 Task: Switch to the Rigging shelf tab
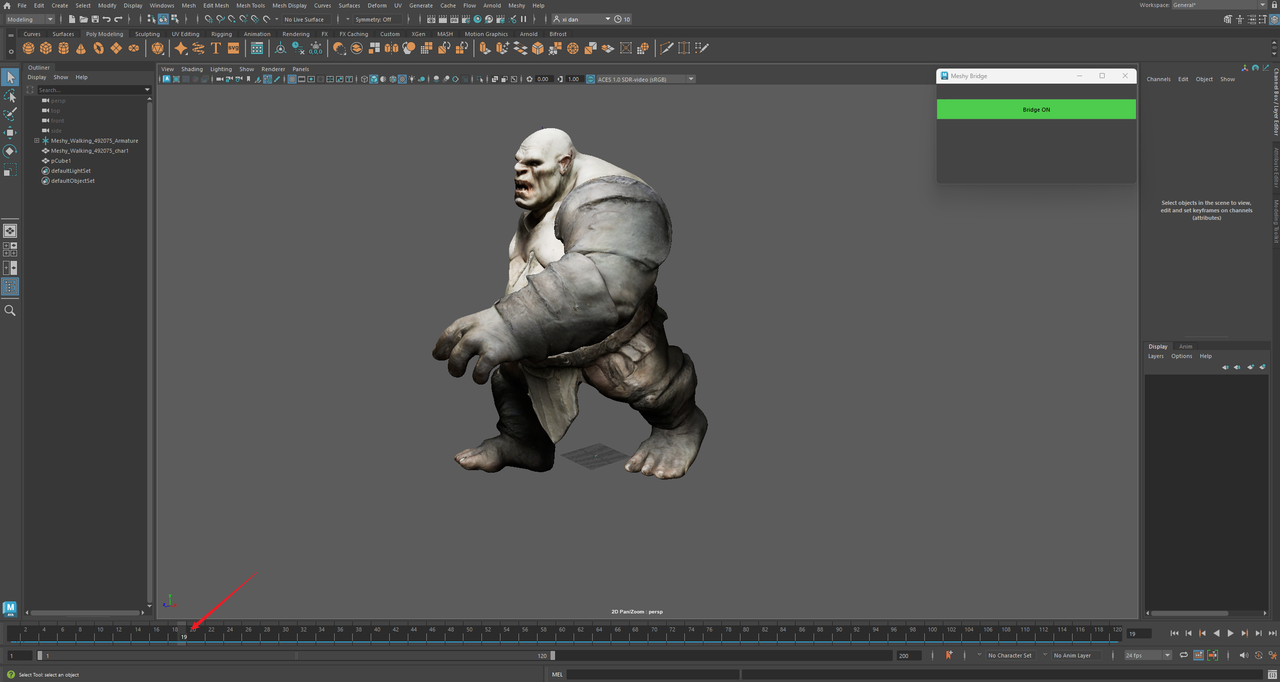221,34
